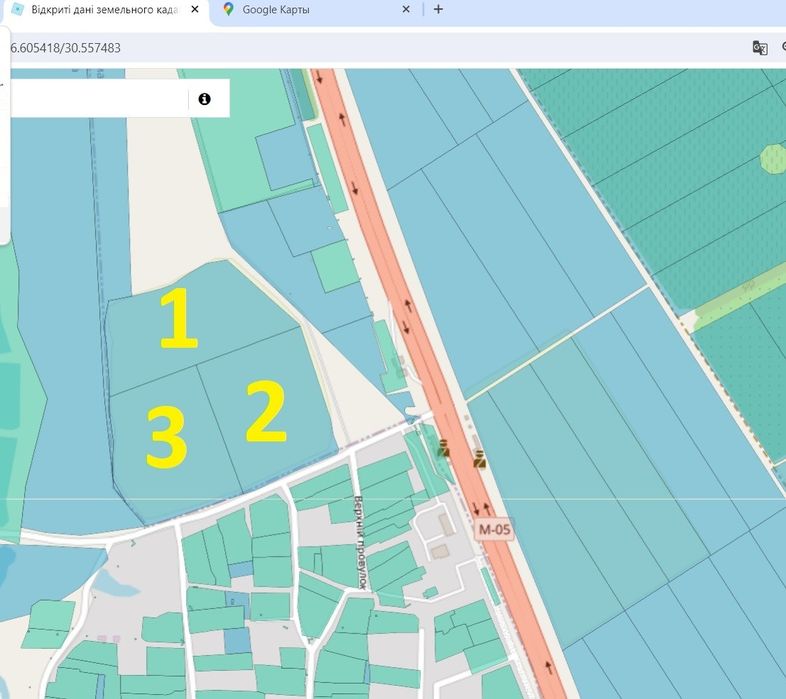The width and height of the screenshot is (786, 699).
Task: Open the info icon in search box
Action: (x=204, y=99)
